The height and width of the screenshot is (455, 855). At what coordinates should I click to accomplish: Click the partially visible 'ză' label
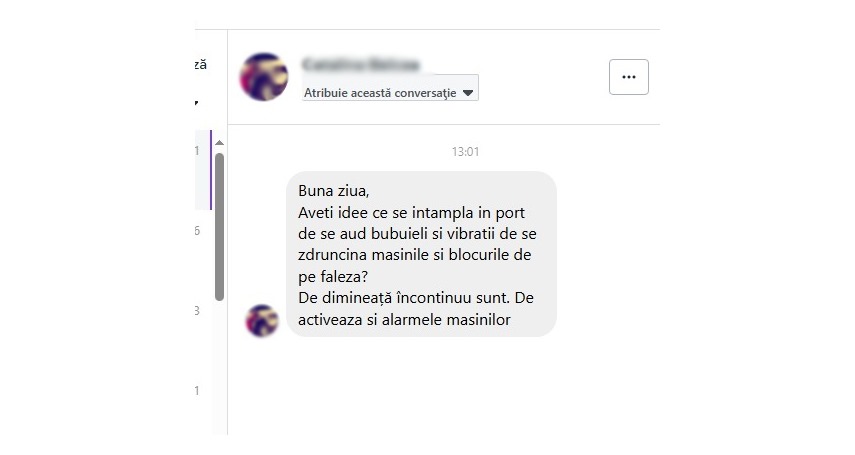pos(201,64)
